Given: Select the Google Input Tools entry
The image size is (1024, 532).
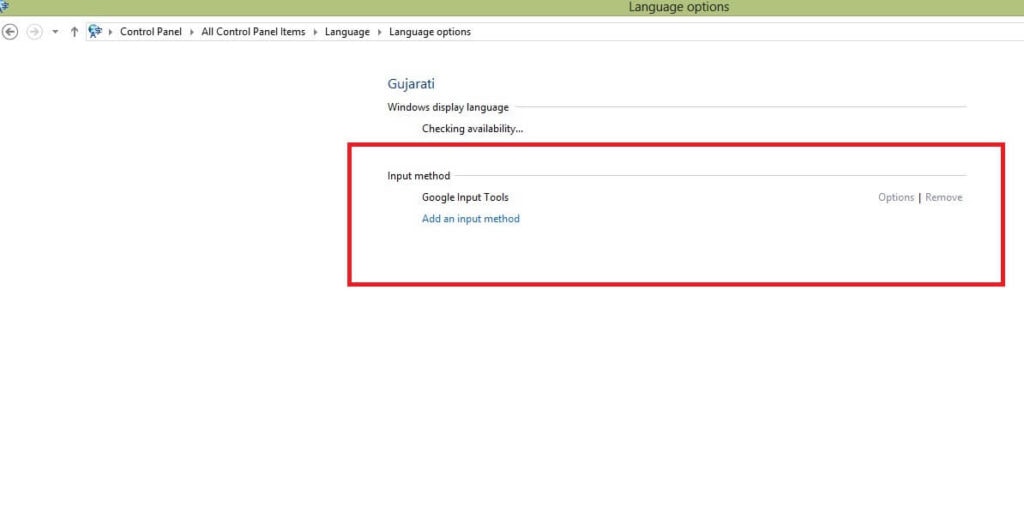Looking at the screenshot, I should (465, 197).
